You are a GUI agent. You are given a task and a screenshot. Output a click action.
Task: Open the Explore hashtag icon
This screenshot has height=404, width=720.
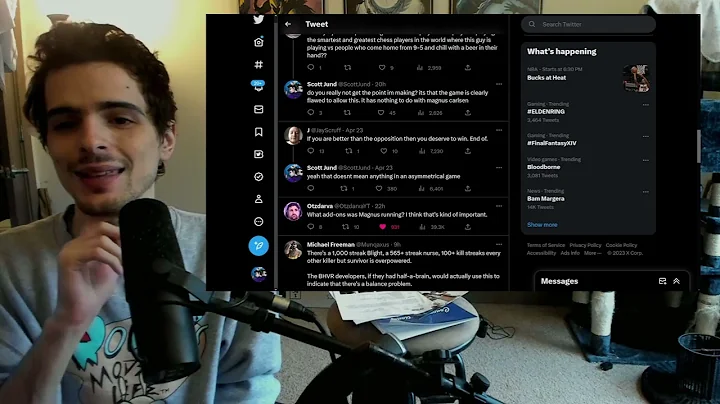pyautogui.click(x=259, y=64)
